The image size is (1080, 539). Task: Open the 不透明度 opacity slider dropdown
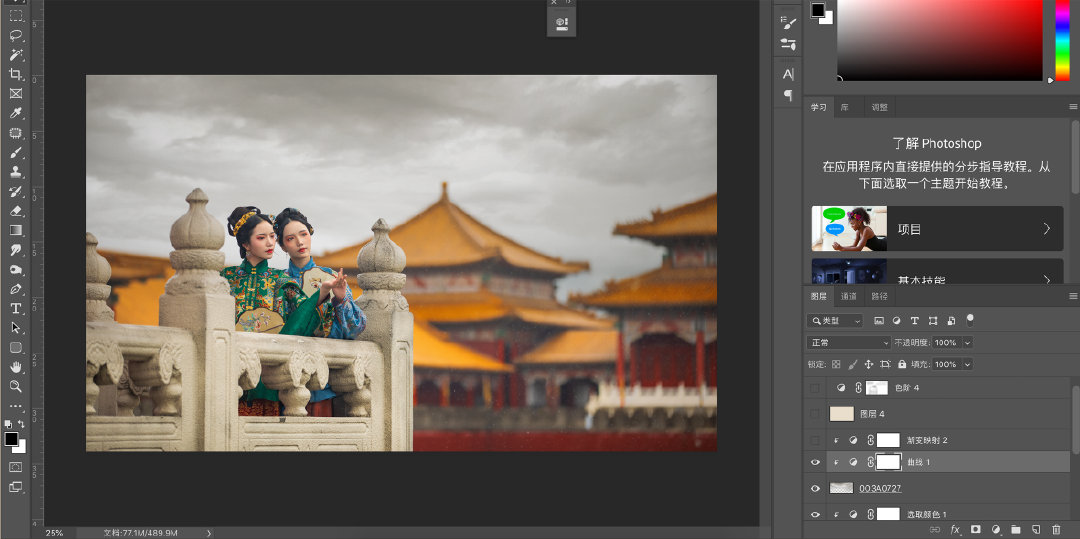click(x=968, y=342)
